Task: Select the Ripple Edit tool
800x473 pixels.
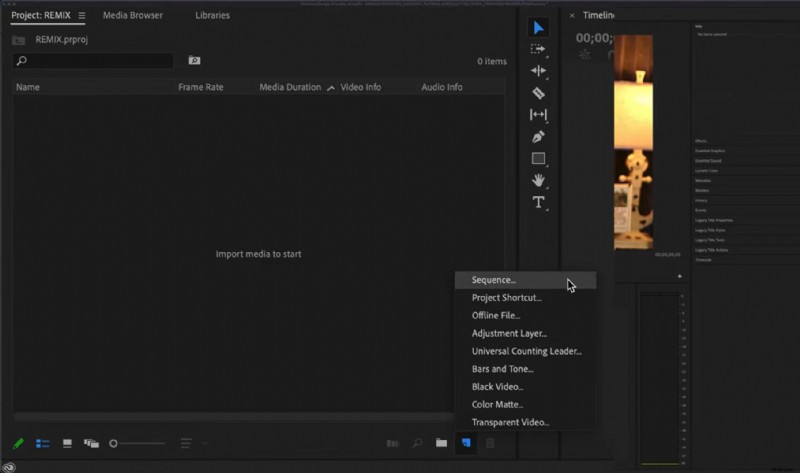Action: pos(538,71)
